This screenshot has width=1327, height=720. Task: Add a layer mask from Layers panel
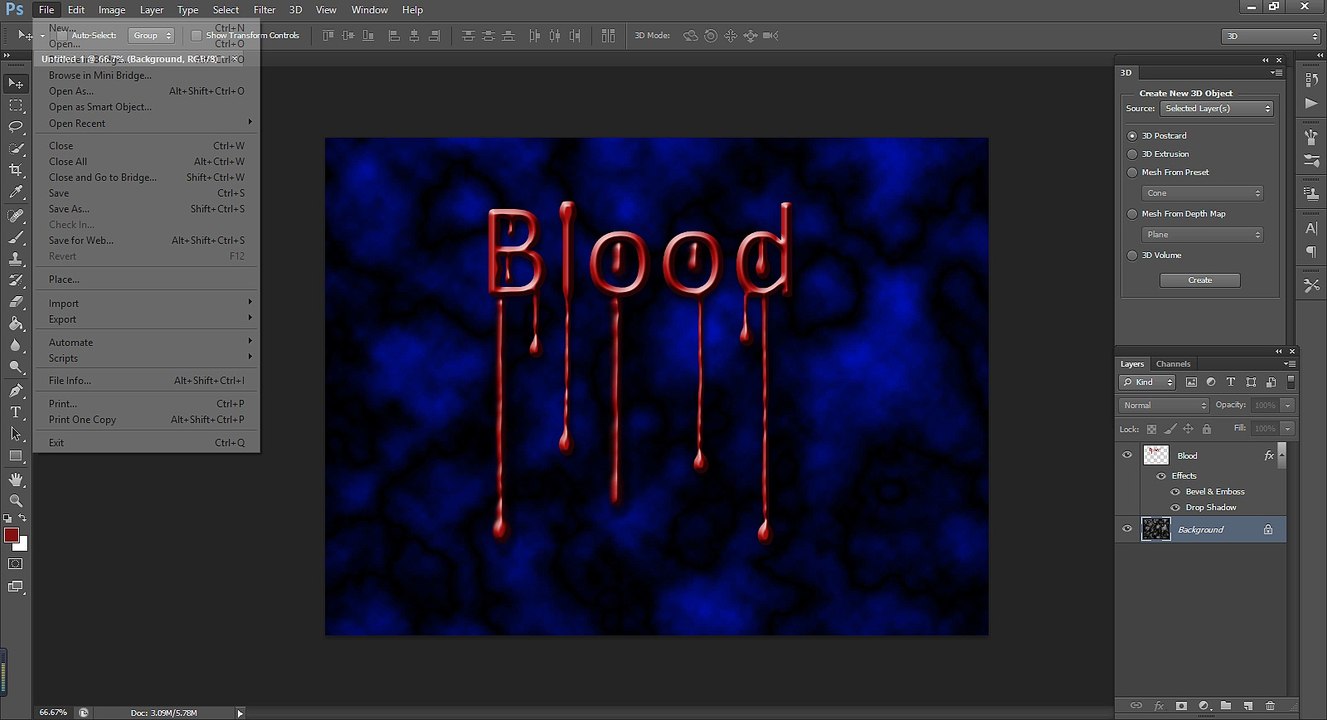click(1181, 706)
